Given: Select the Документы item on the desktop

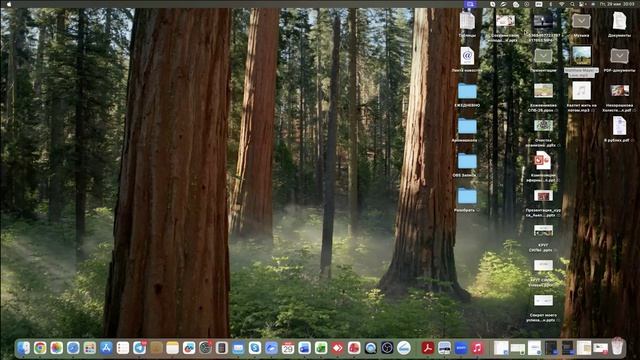Looking at the screenshot, I should 619,21.
